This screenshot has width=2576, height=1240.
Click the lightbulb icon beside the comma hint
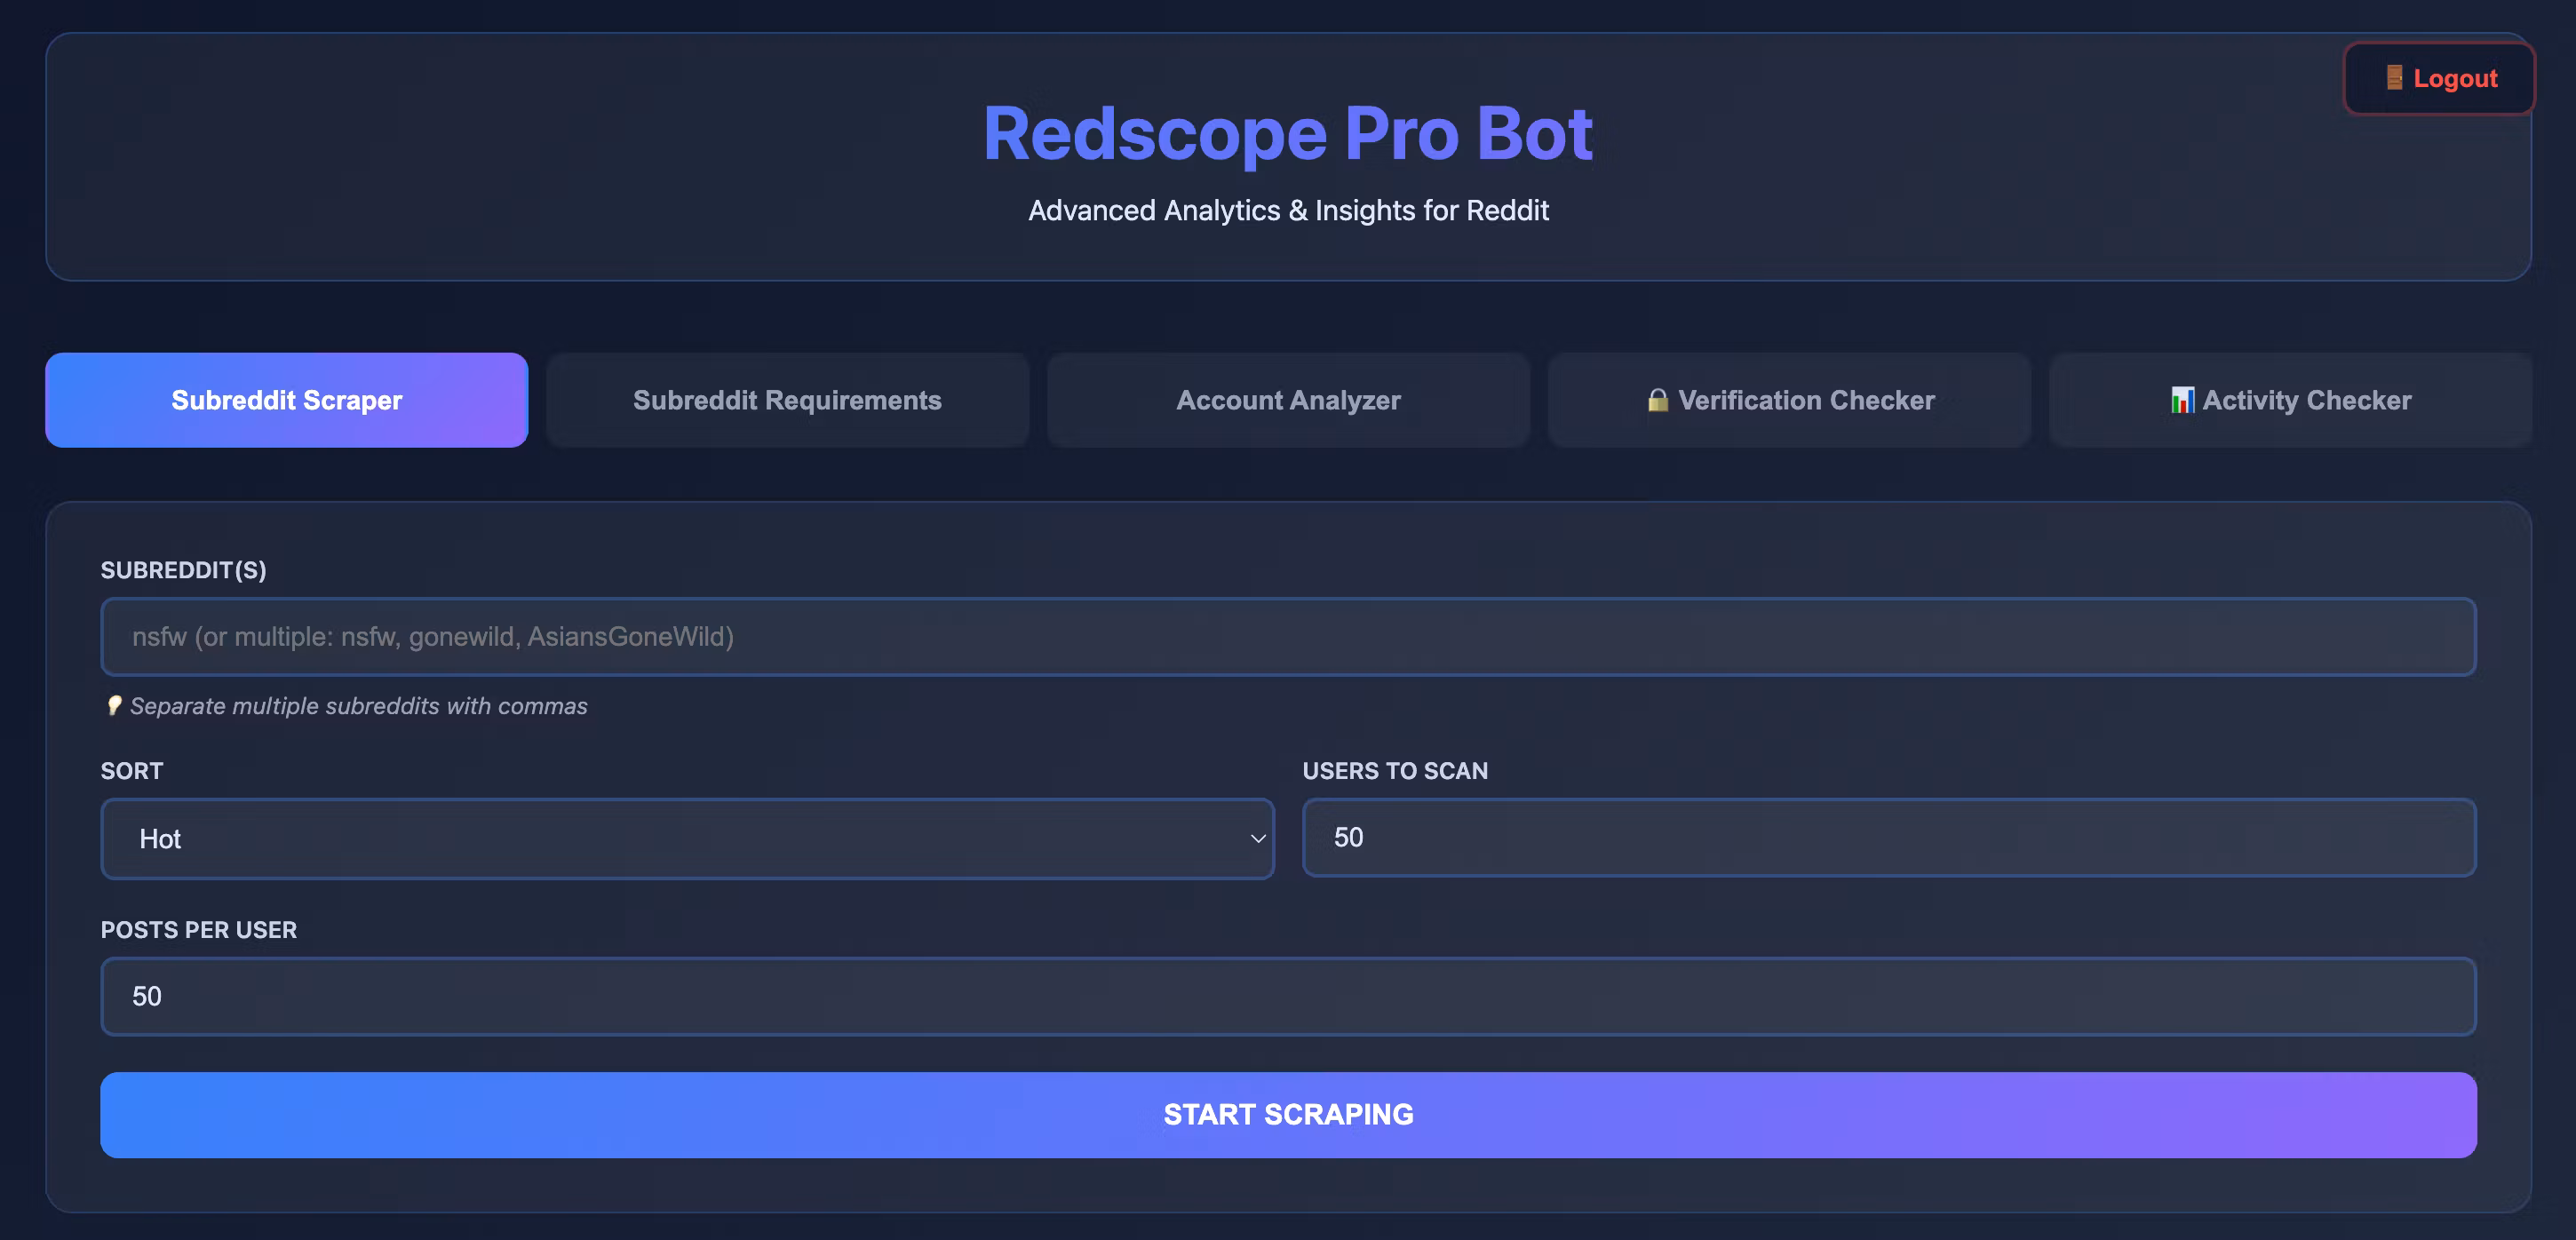click(114, 706)
